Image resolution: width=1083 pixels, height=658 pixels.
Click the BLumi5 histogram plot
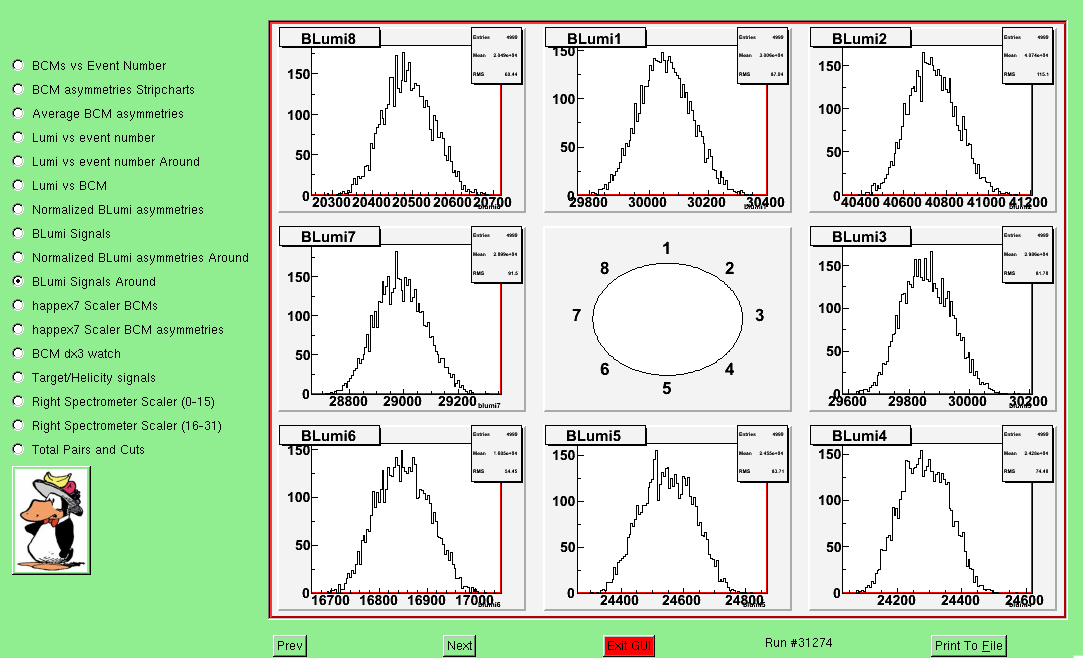667,518
